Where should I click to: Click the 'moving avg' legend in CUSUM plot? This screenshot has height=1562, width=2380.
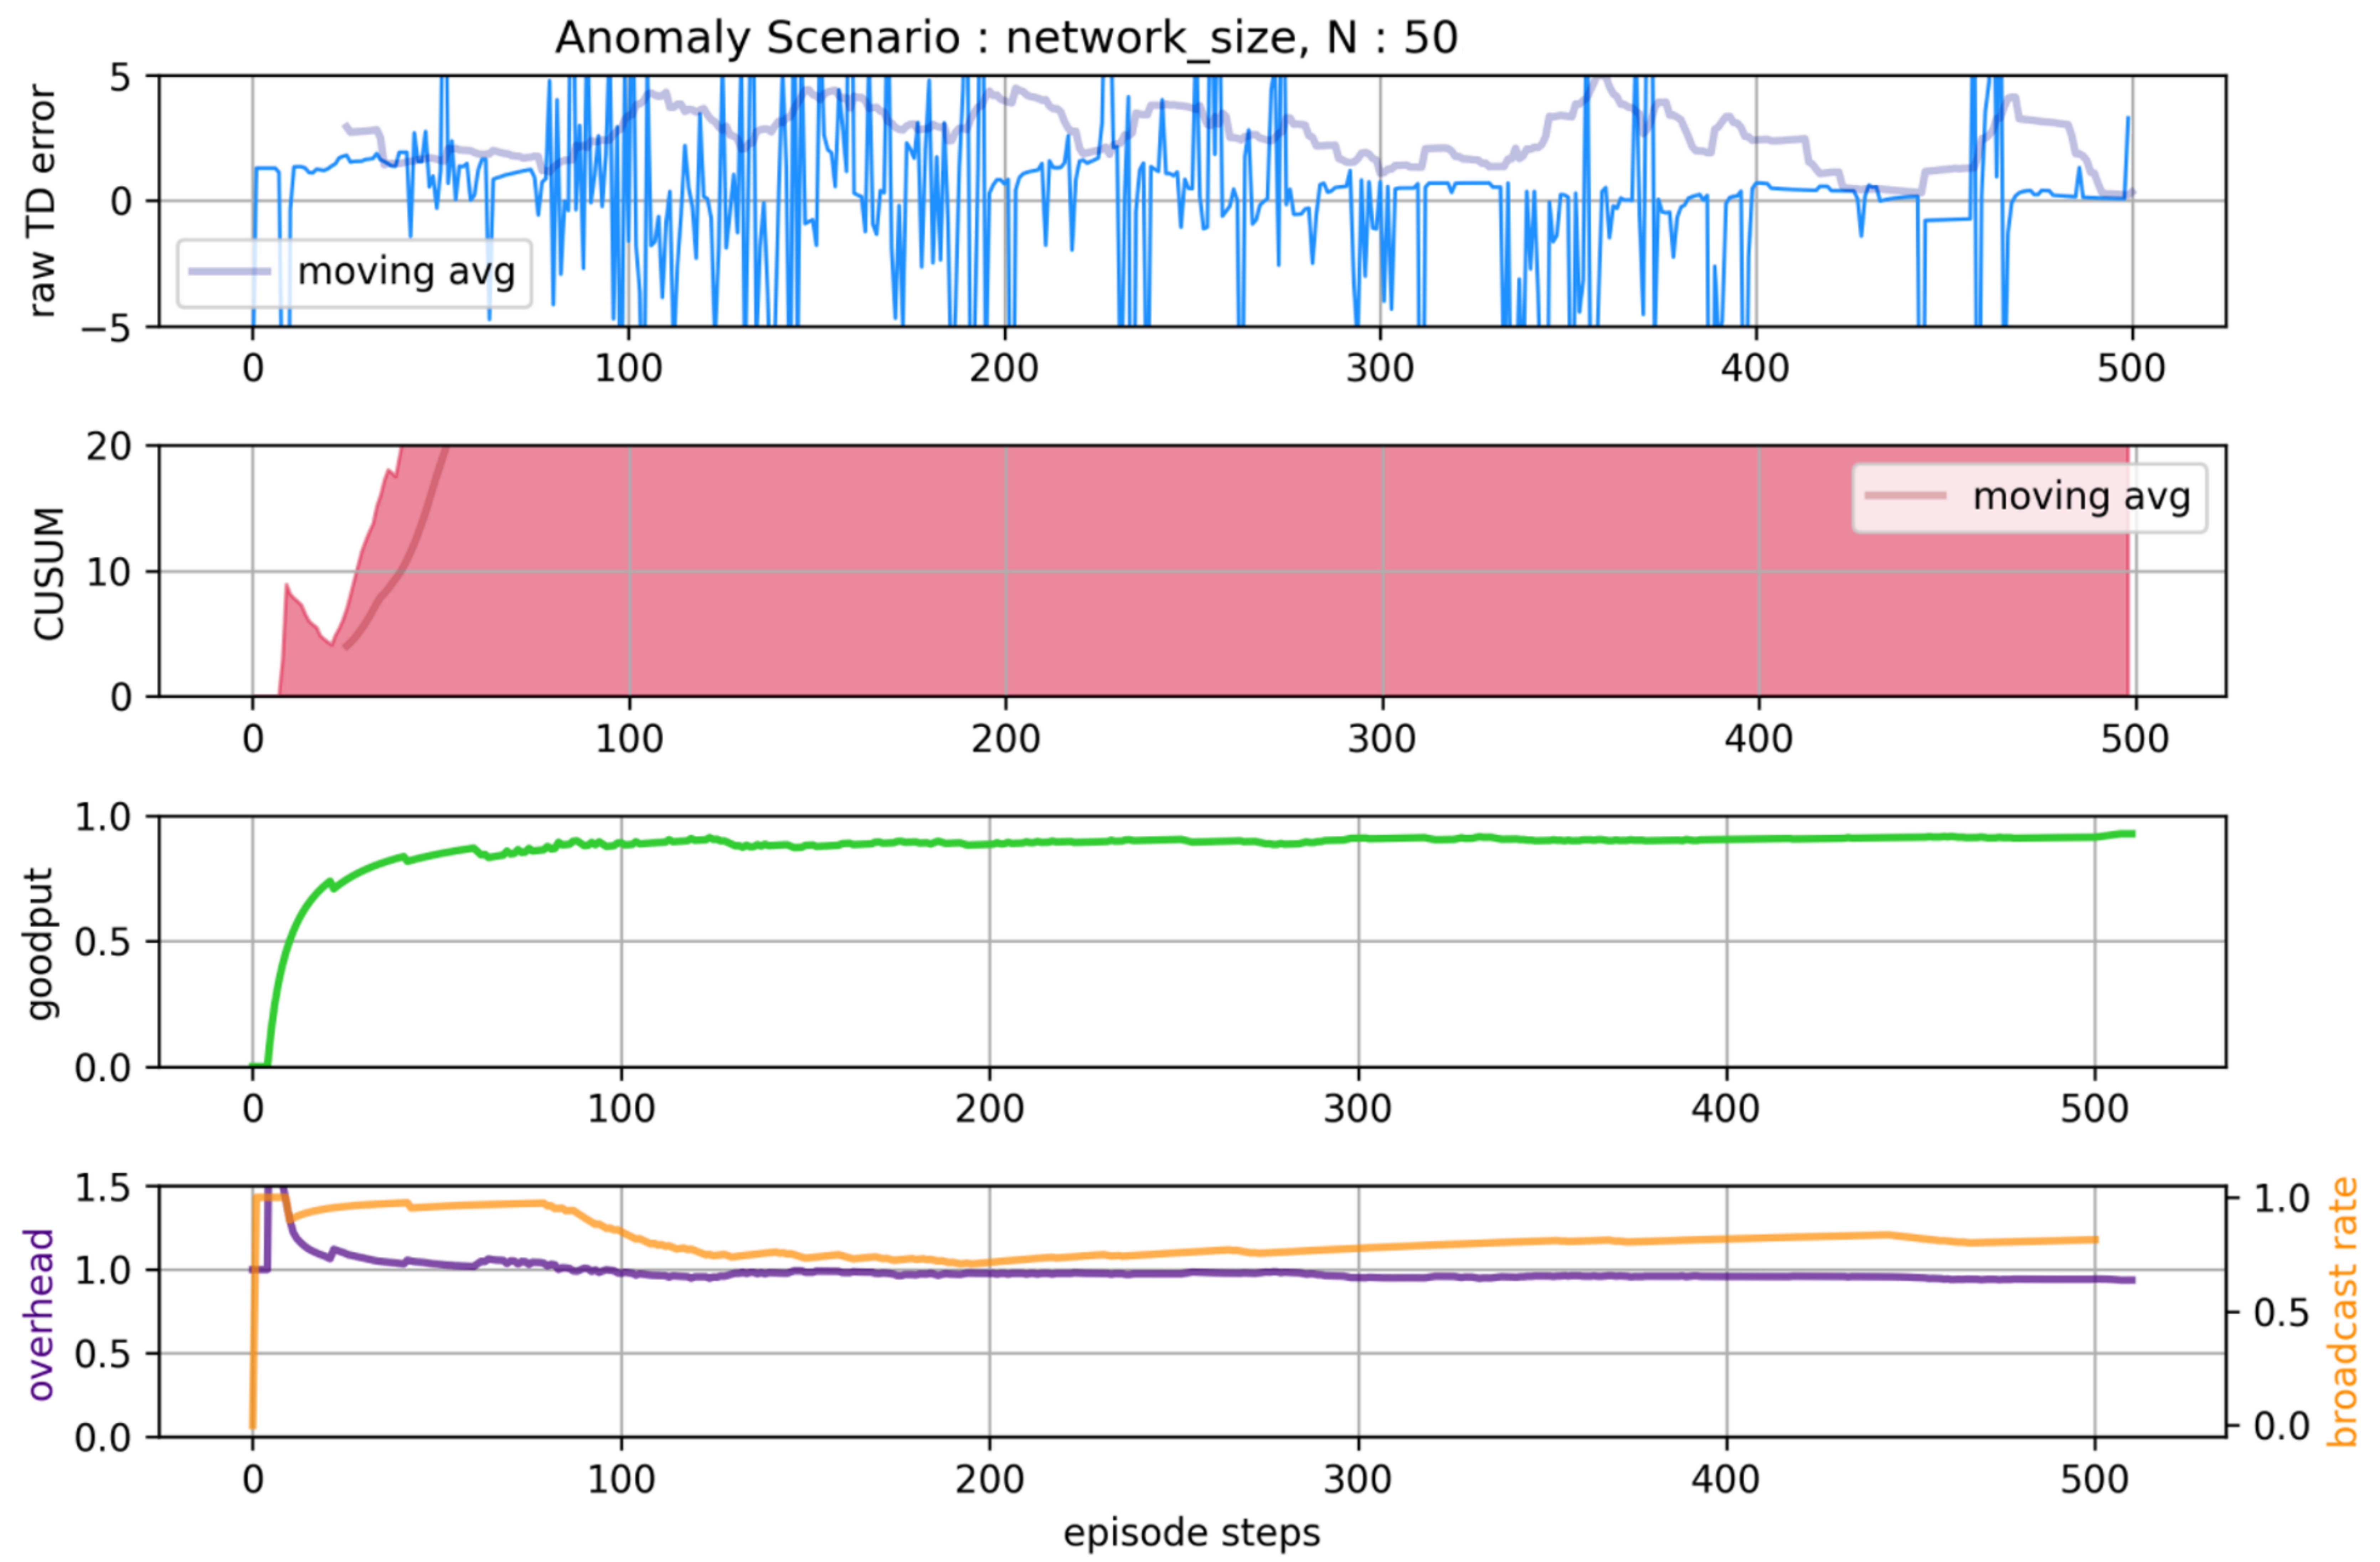pyautogui.click(x=2030, y=497)
